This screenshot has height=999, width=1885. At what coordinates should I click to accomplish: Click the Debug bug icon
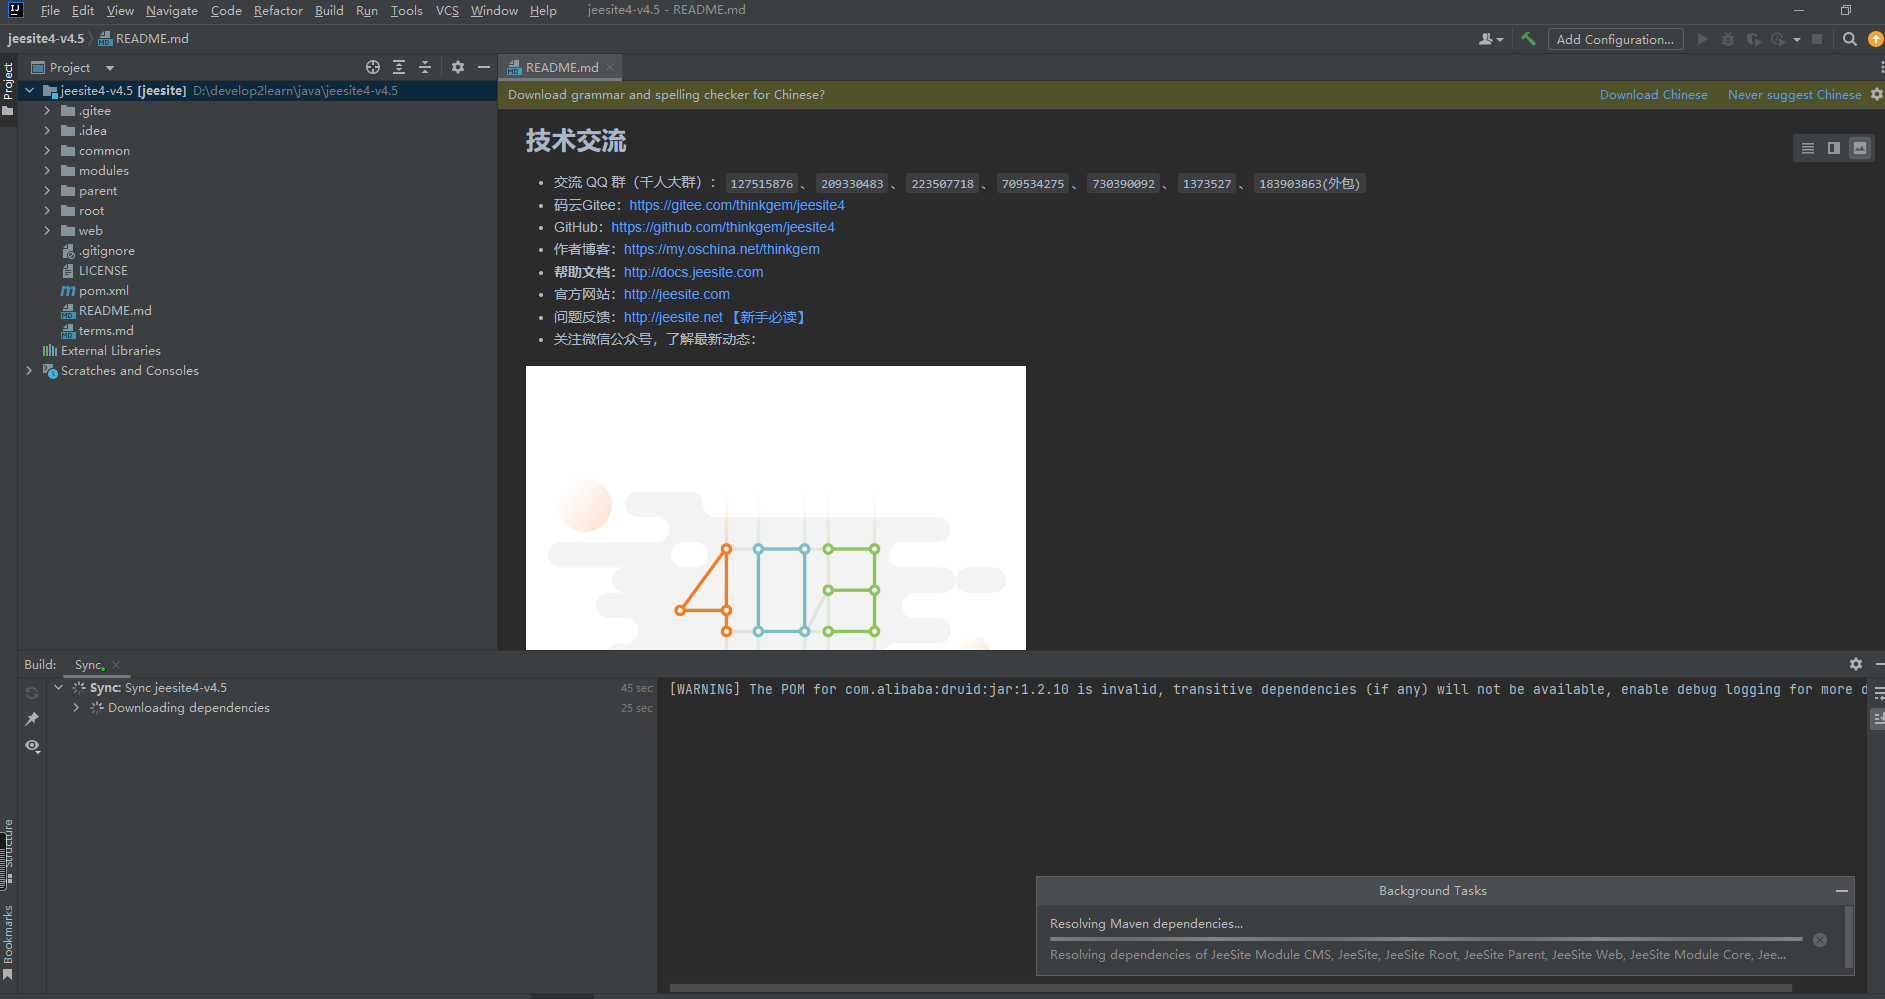(x=1728, y=39)
